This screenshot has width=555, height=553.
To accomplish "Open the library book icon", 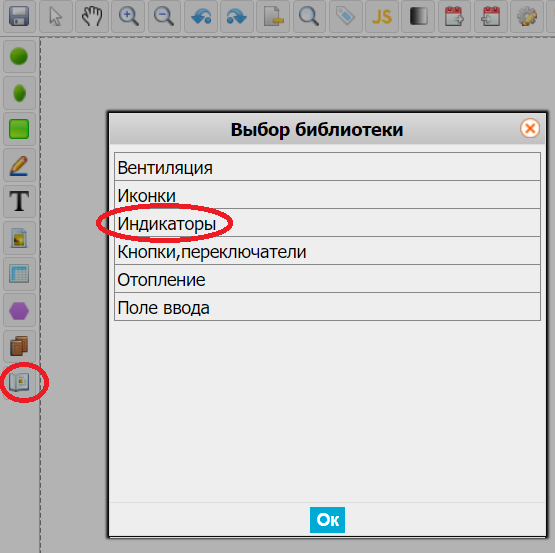I will pos(19,382).
